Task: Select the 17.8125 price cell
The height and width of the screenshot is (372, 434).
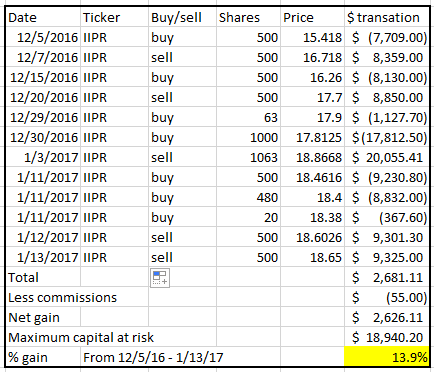Action: click(x=312, y=137)
